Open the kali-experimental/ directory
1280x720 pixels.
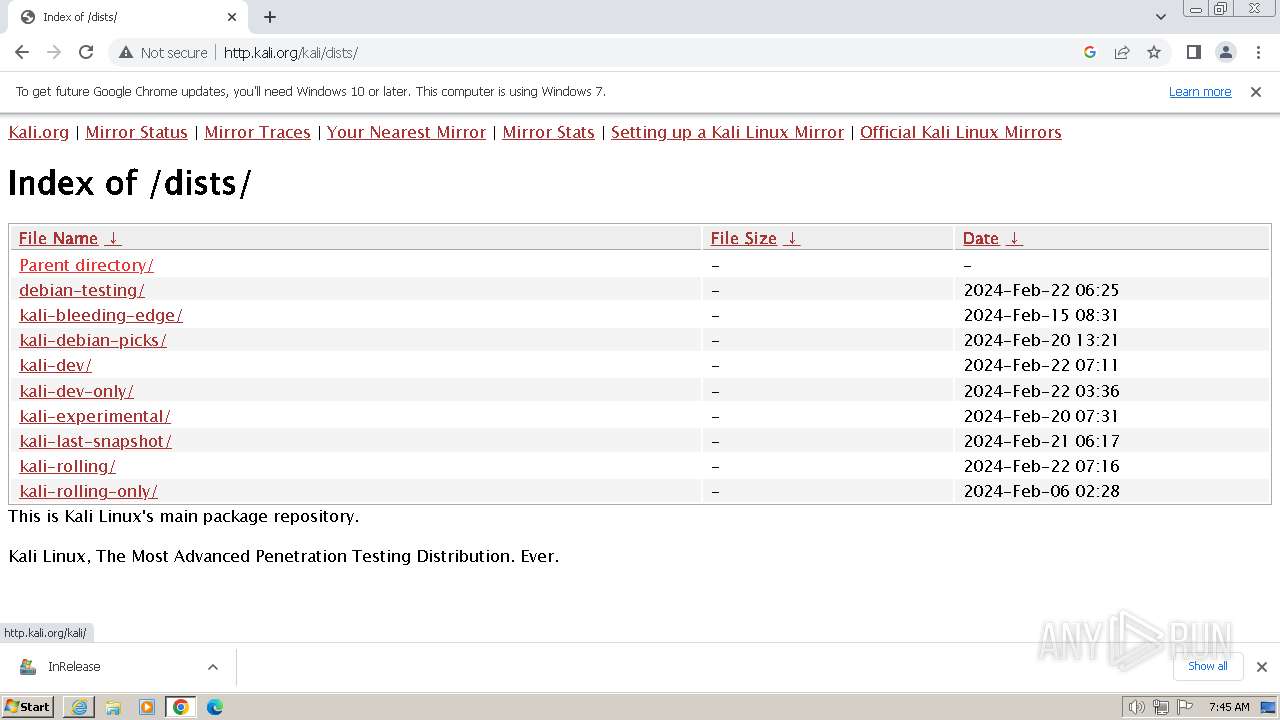click(95, 416)
